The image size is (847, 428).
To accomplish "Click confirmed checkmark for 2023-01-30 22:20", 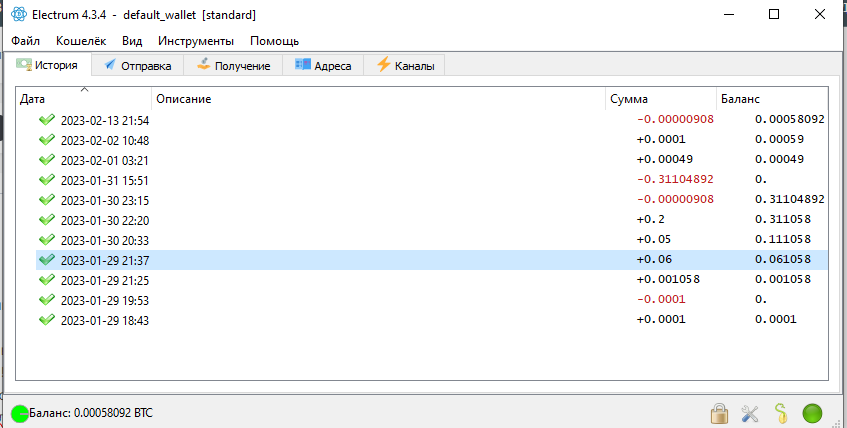I will click(47, 219).
